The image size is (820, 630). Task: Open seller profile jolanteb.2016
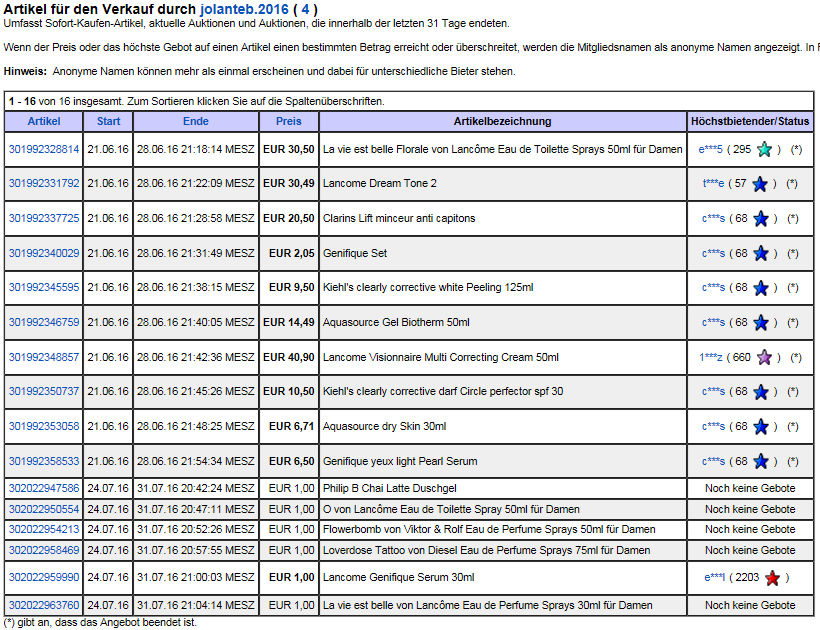[244, 9]
